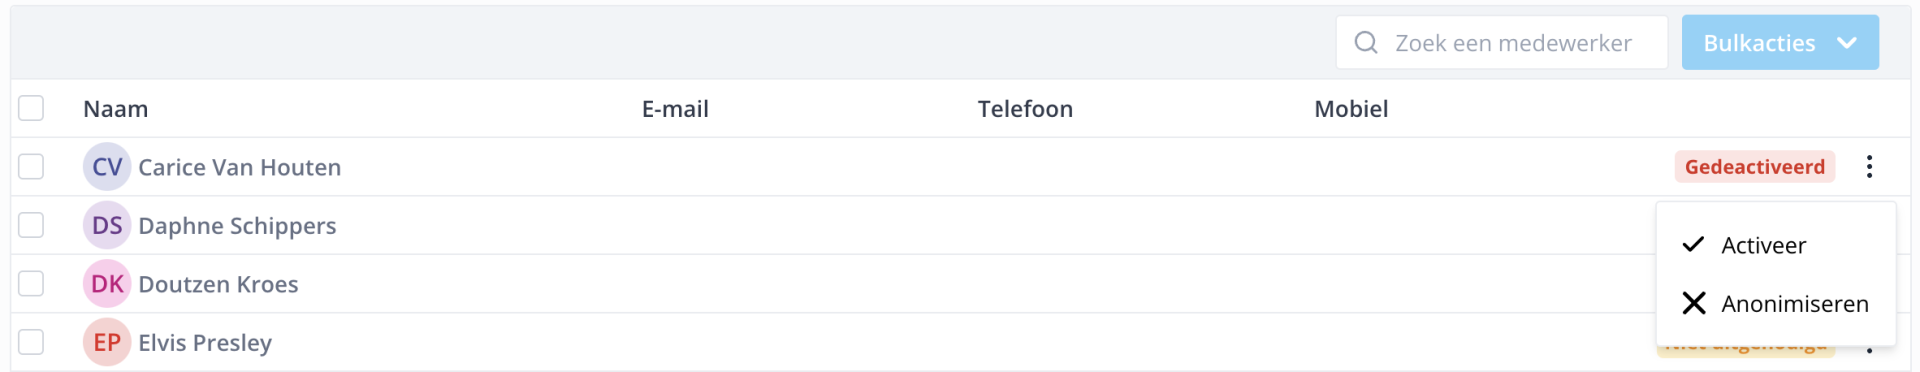Toggle the select-all checkbox in the header
The height and width of the screenshot is (372, 1920).
31,108
